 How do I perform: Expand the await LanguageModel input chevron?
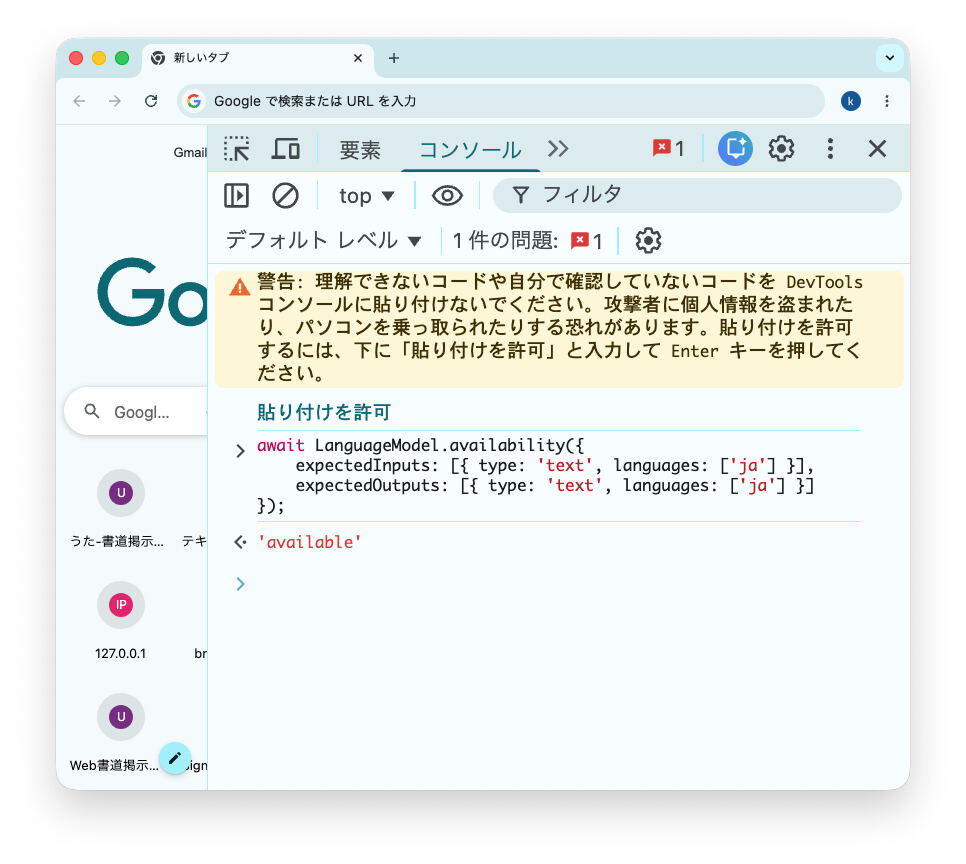(x=240, y=451)
